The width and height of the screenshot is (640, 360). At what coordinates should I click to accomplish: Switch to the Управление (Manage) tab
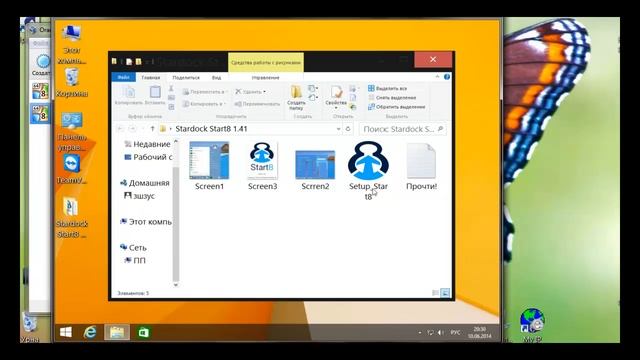(x=265, y=77)
